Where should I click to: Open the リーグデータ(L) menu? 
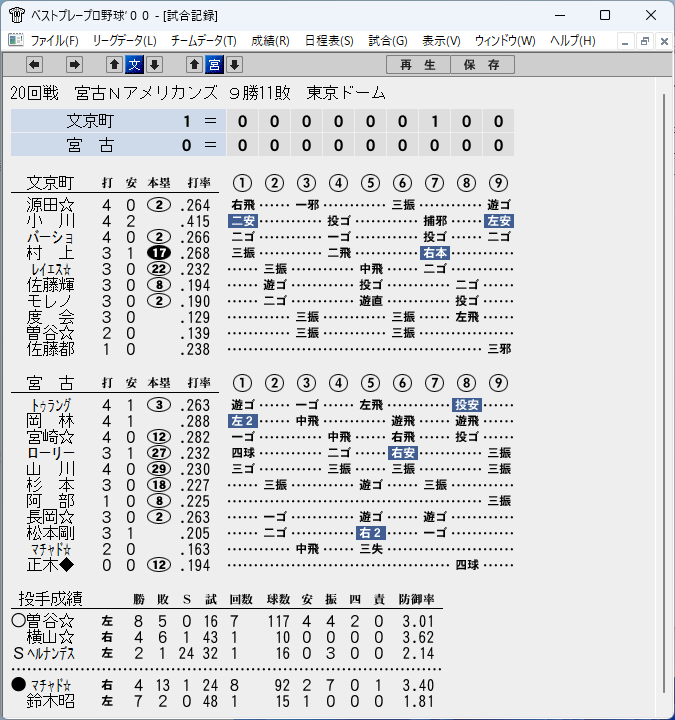124,41
